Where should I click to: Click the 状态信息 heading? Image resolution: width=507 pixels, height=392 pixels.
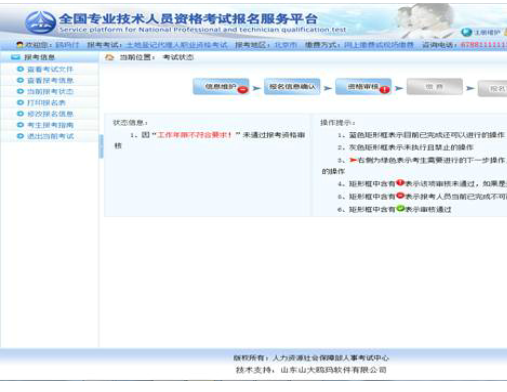(130, 123)
